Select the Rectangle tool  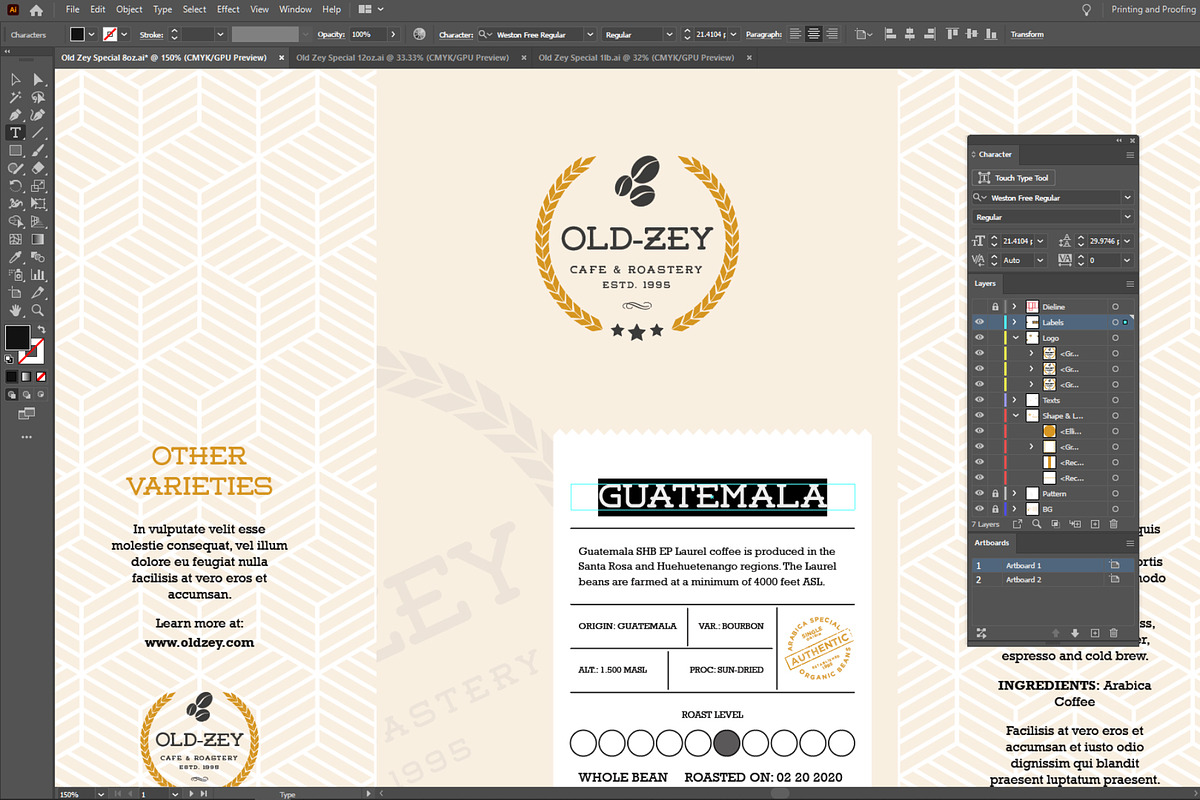click(x=15, y=151)
